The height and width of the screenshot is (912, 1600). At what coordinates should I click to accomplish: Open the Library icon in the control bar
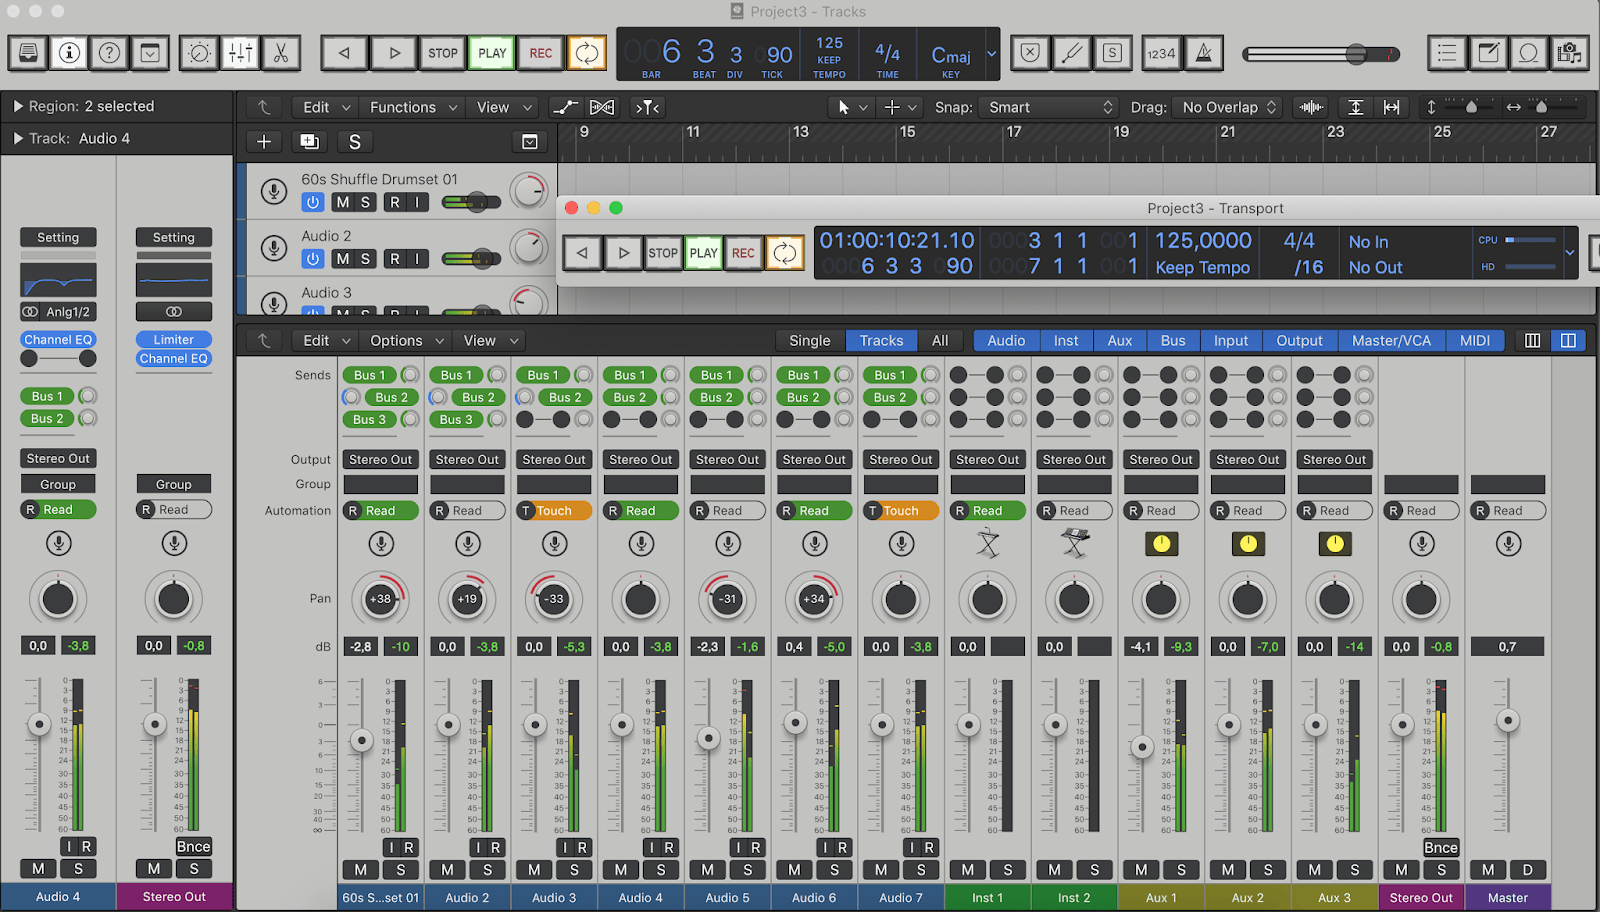tap(29, 53)
